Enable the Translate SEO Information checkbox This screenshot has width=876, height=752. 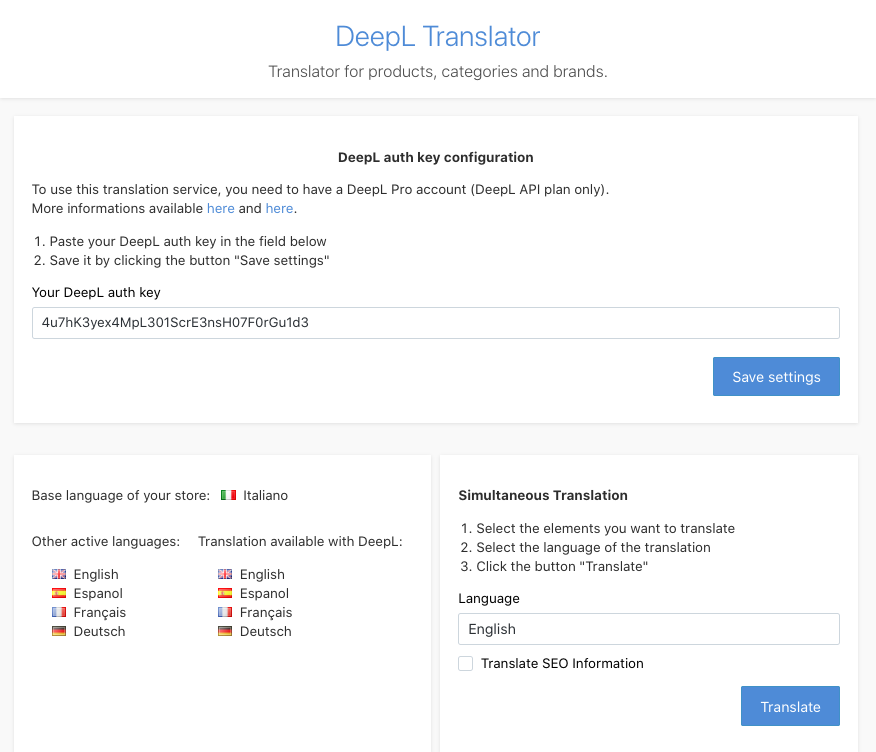point(465,663)
